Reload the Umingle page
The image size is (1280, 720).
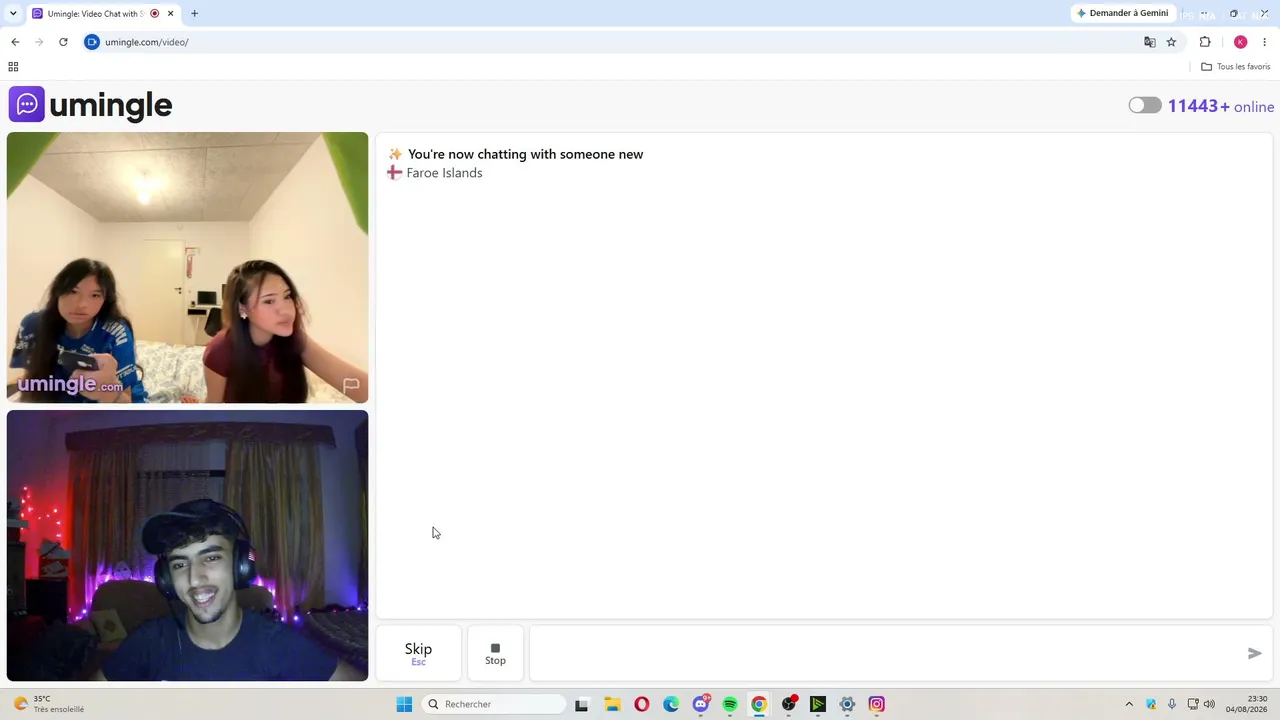pyautogui.click(x=63, y=42)
